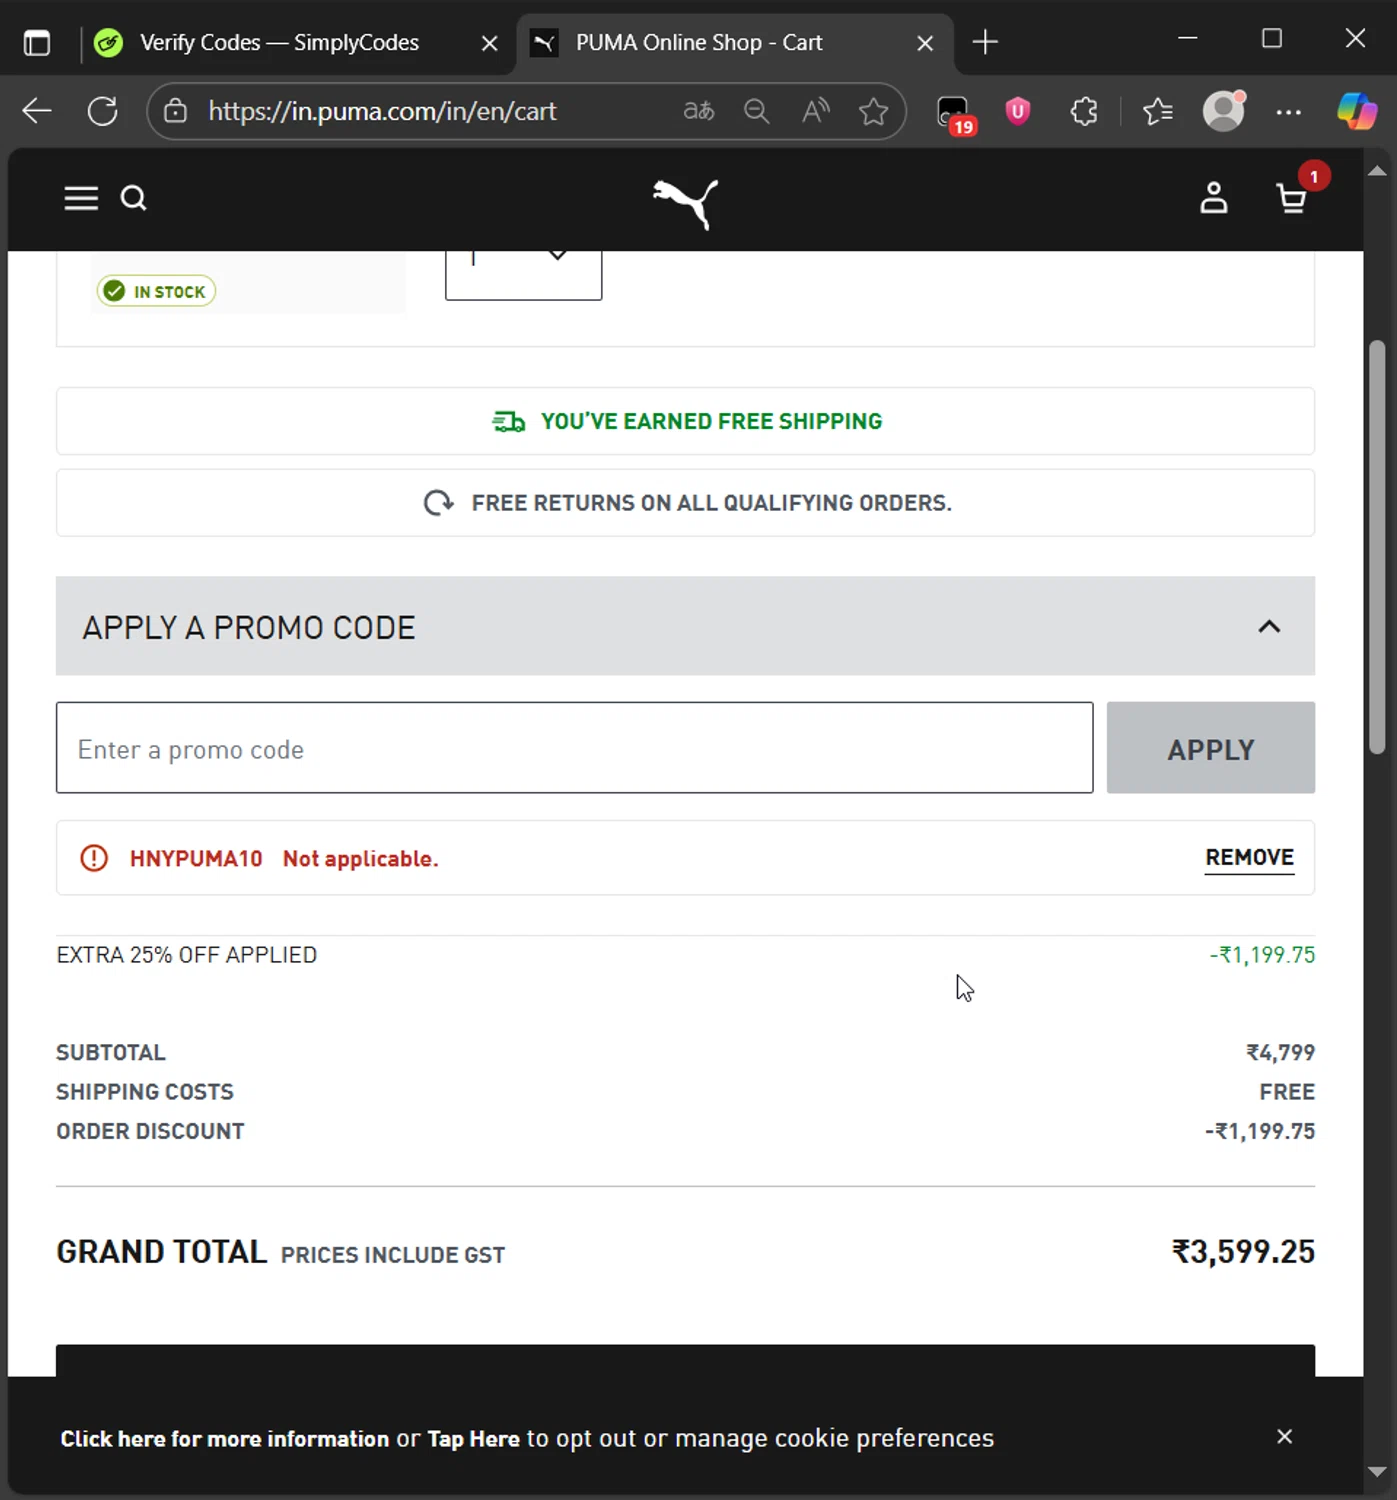Click the grand total ₹3,599.25 amount
Image resolution: width=1397 pixels, height=1500 pixels.
click(x=1243, y=1252)
